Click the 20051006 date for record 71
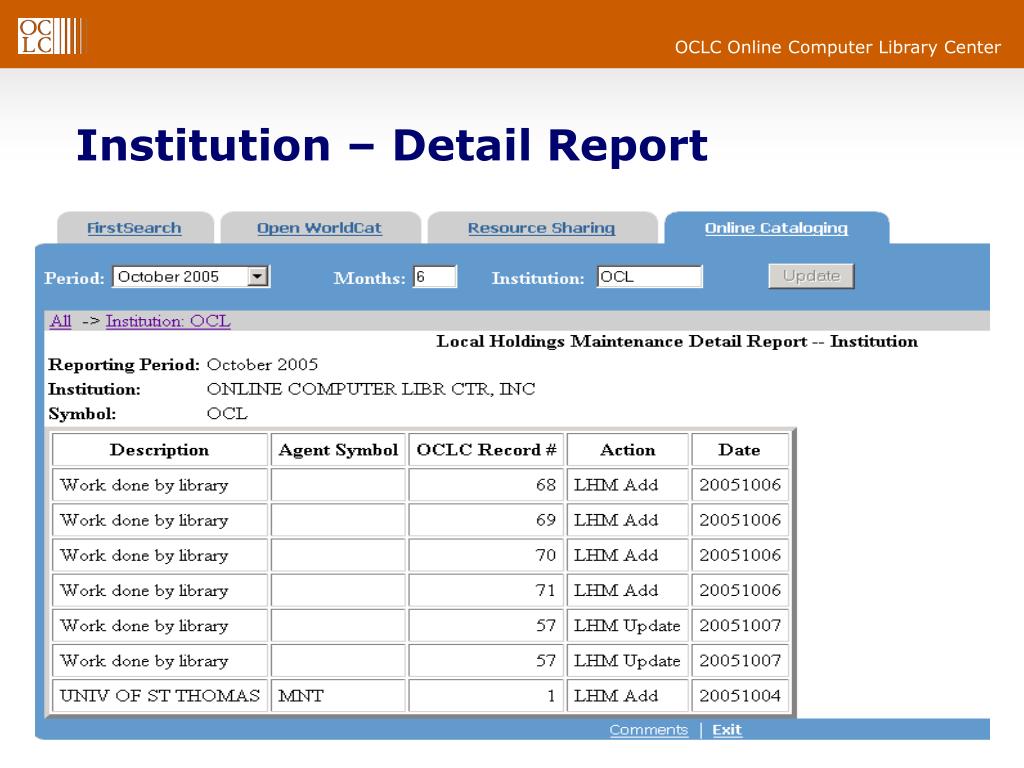This screenshot has height=768, width=1024. [x=740, y=591]
